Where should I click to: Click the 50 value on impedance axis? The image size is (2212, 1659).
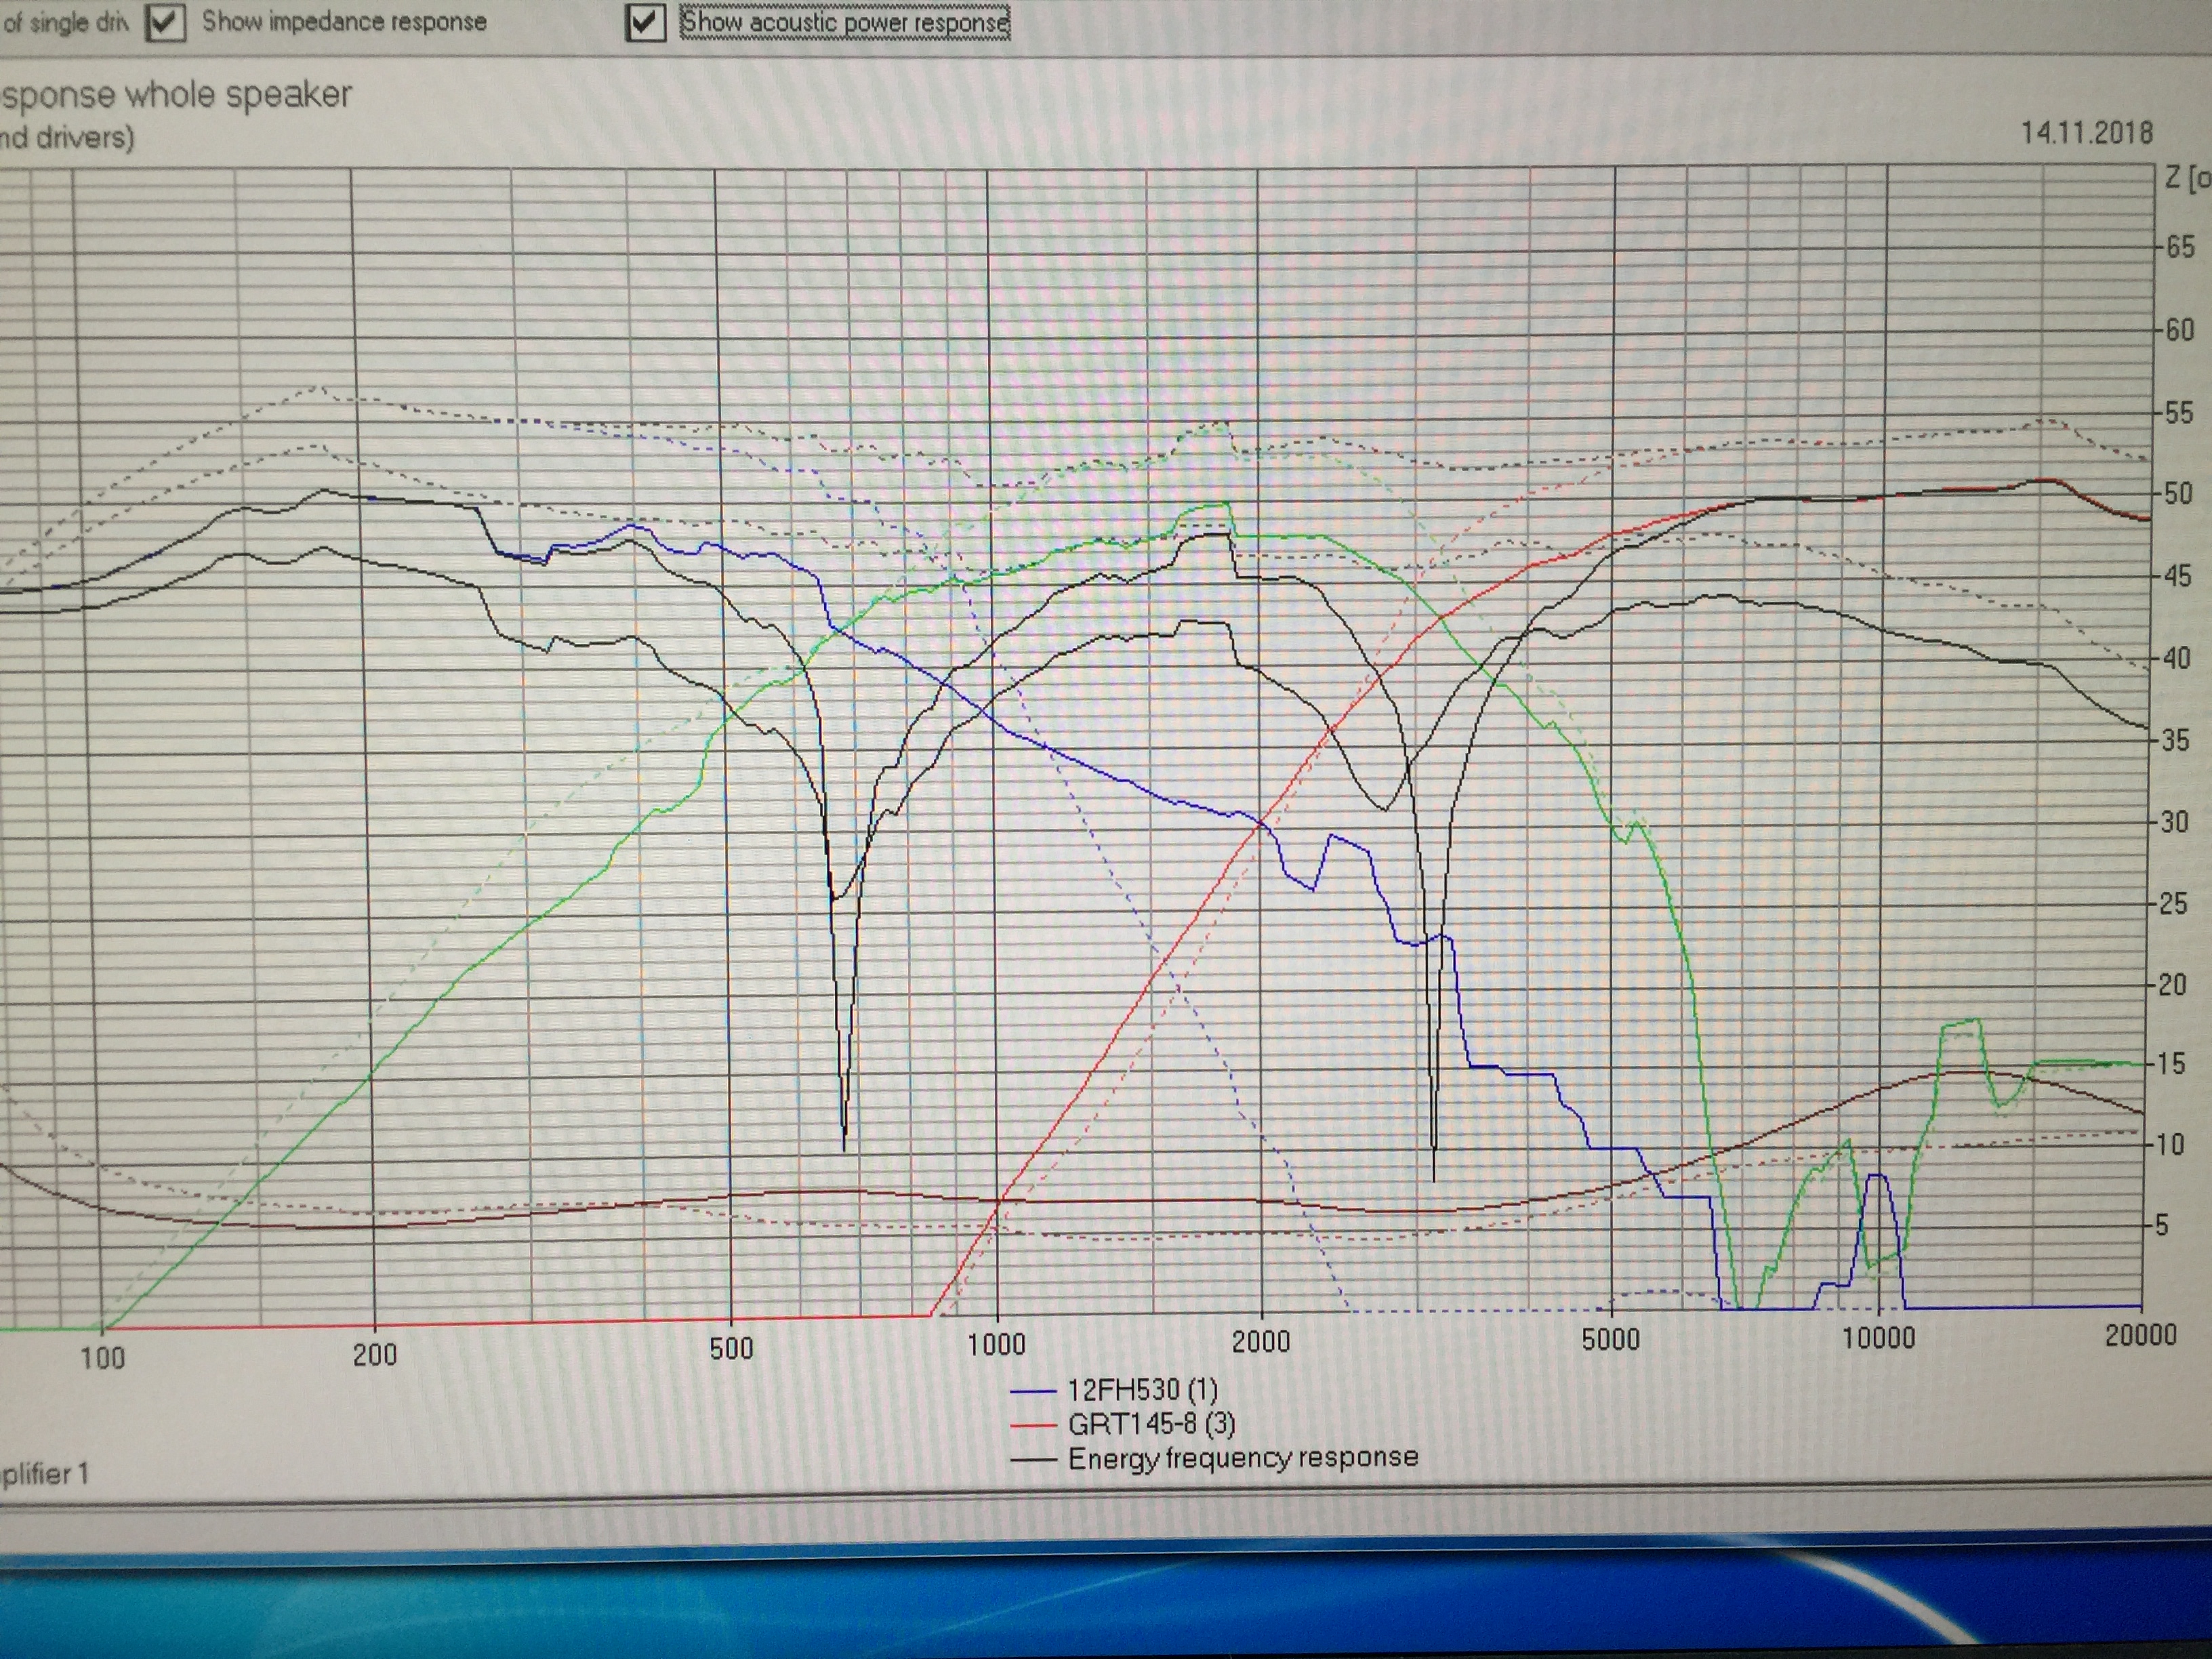(2178, 494)
